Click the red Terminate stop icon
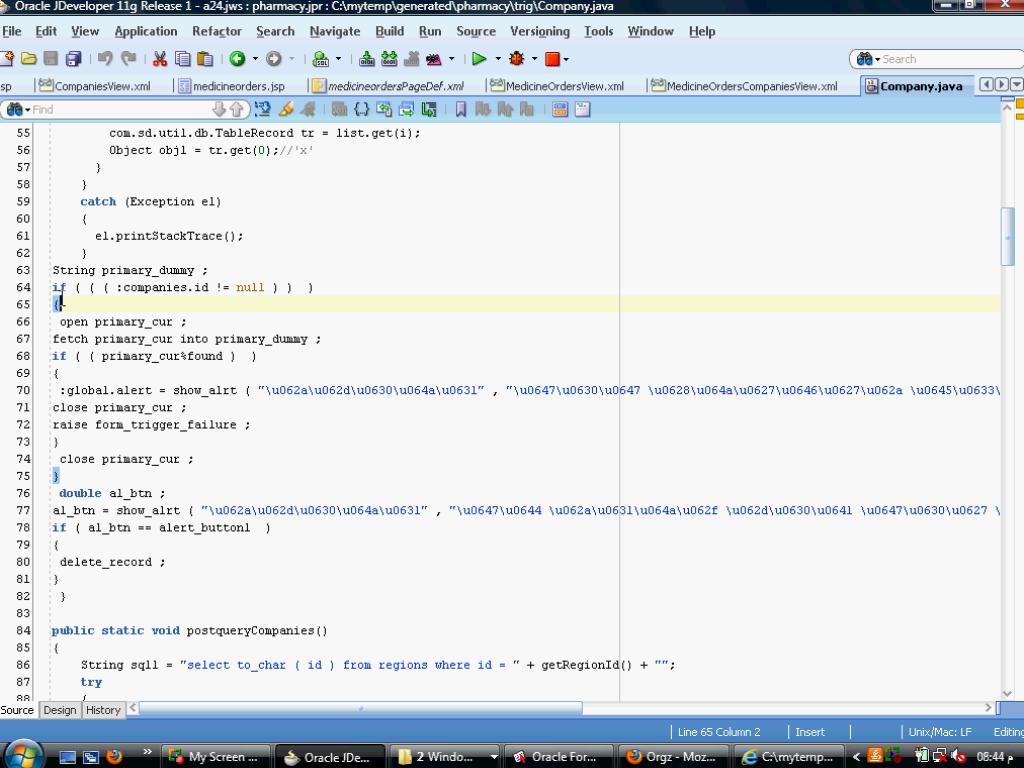 pyautogui.click(x=552, y=59)
